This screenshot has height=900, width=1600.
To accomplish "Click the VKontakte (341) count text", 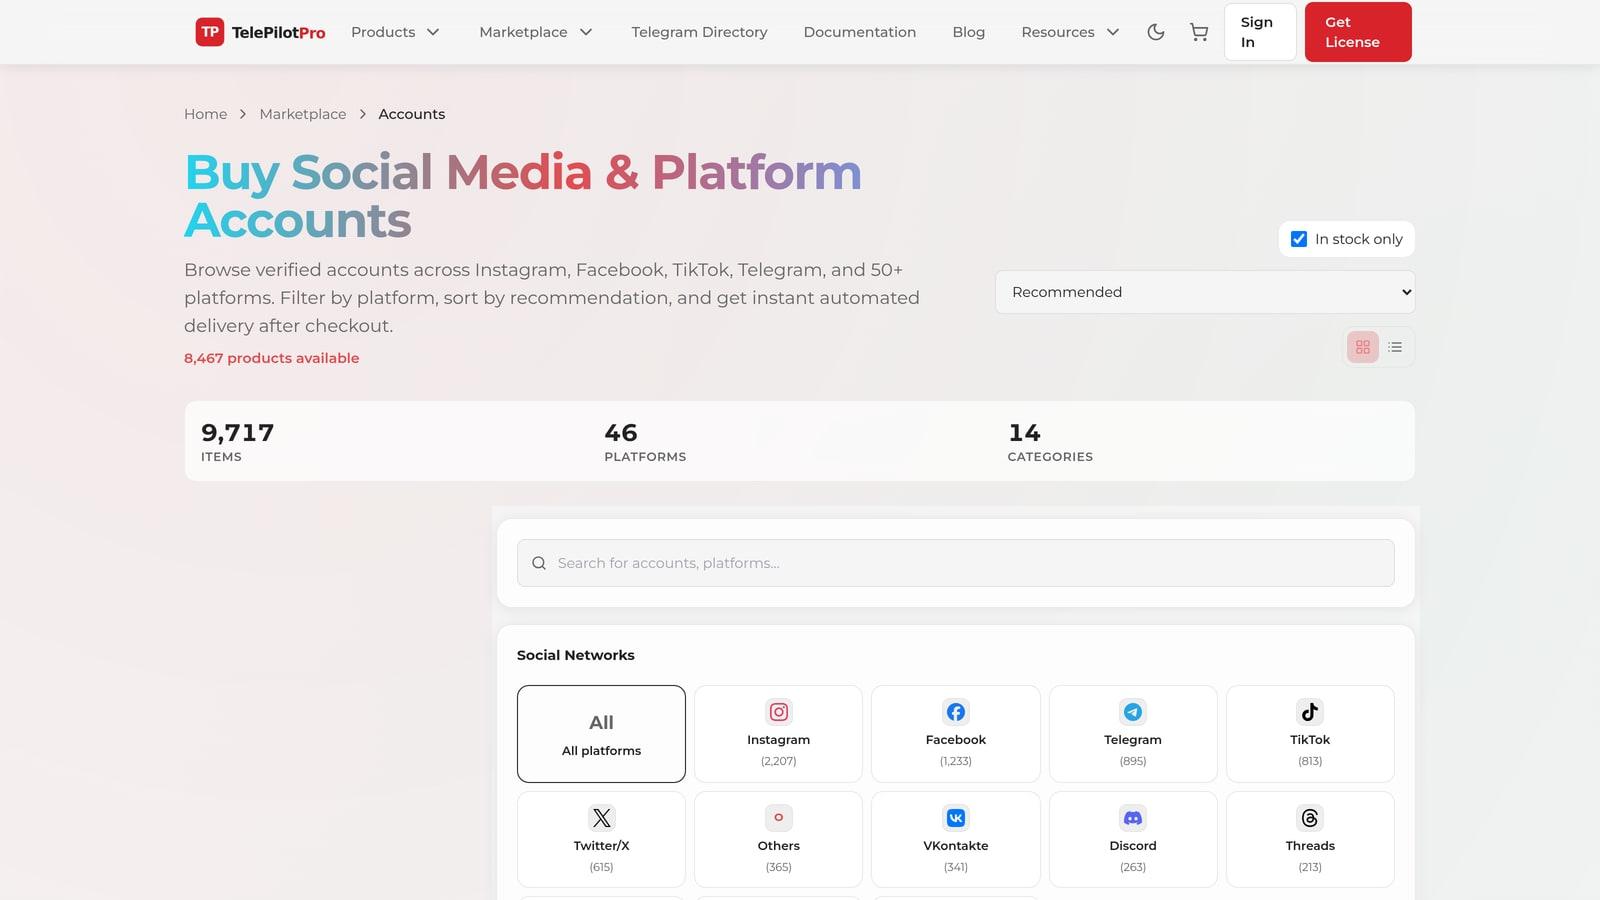I will 956,867.
